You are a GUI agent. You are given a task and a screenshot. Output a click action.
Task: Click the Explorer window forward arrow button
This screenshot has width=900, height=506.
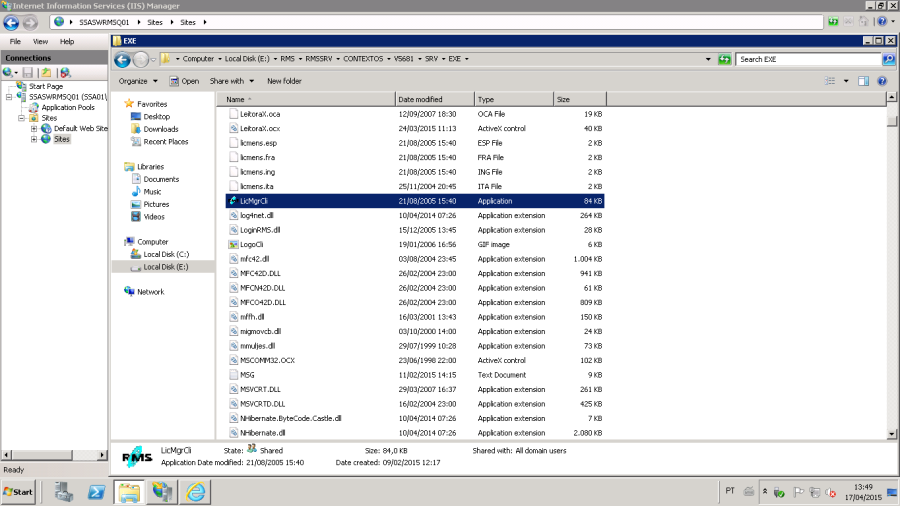[x=140, y=59]
